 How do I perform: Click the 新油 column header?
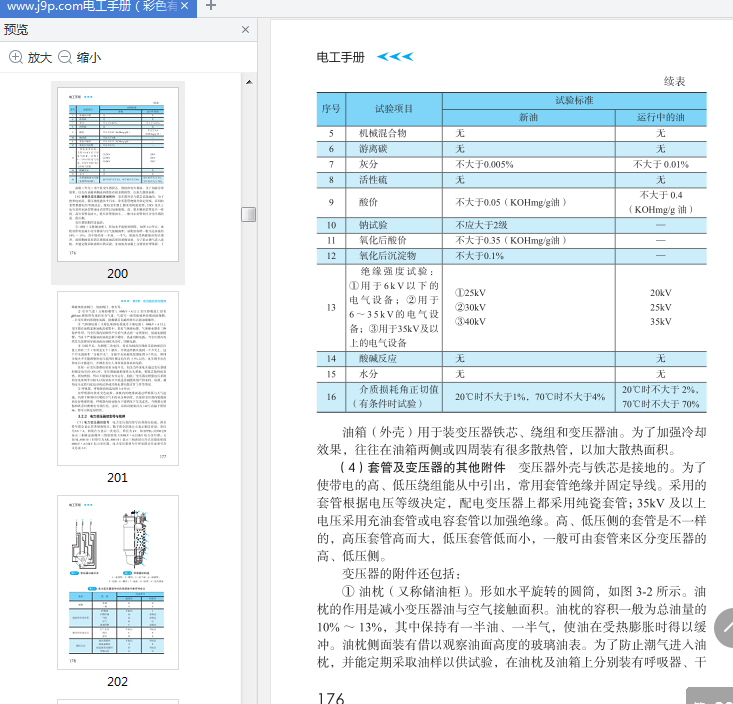(x=528, y=117)
